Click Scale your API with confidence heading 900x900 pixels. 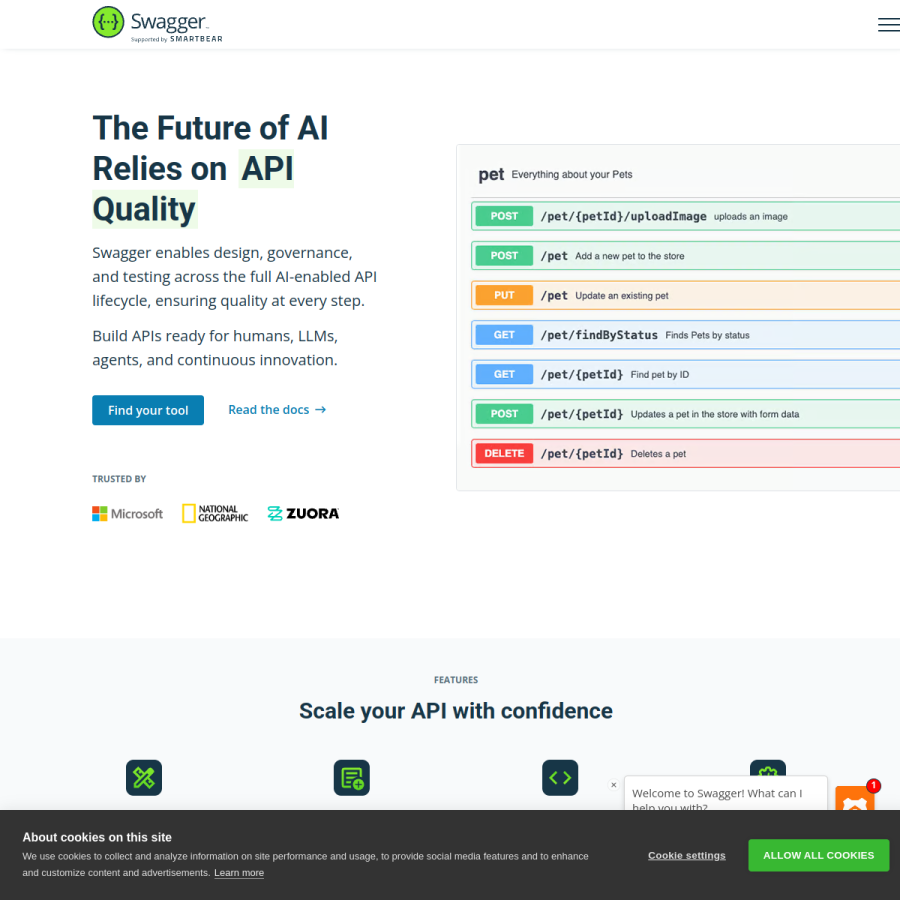(x=456, y=711)
